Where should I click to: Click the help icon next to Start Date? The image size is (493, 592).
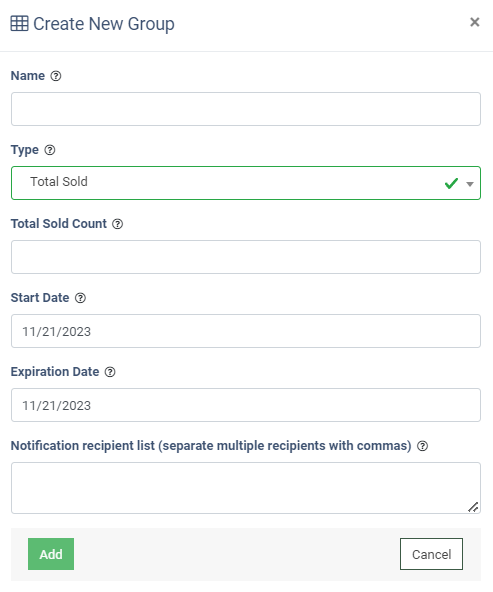[80, 298]
